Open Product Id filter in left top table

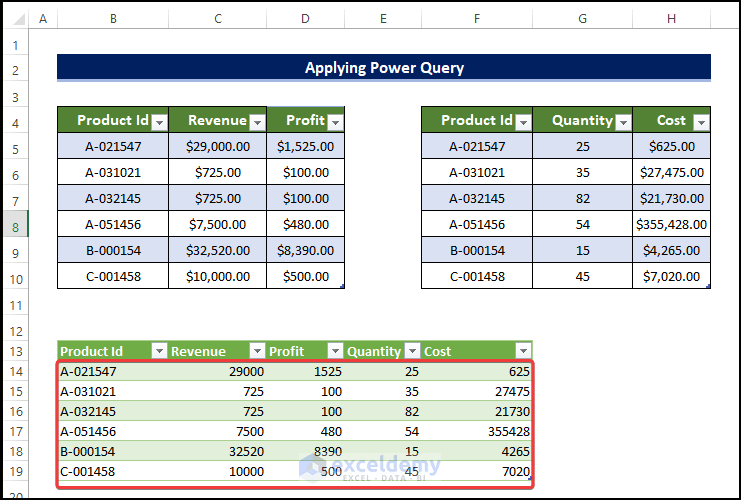(160, 122)
